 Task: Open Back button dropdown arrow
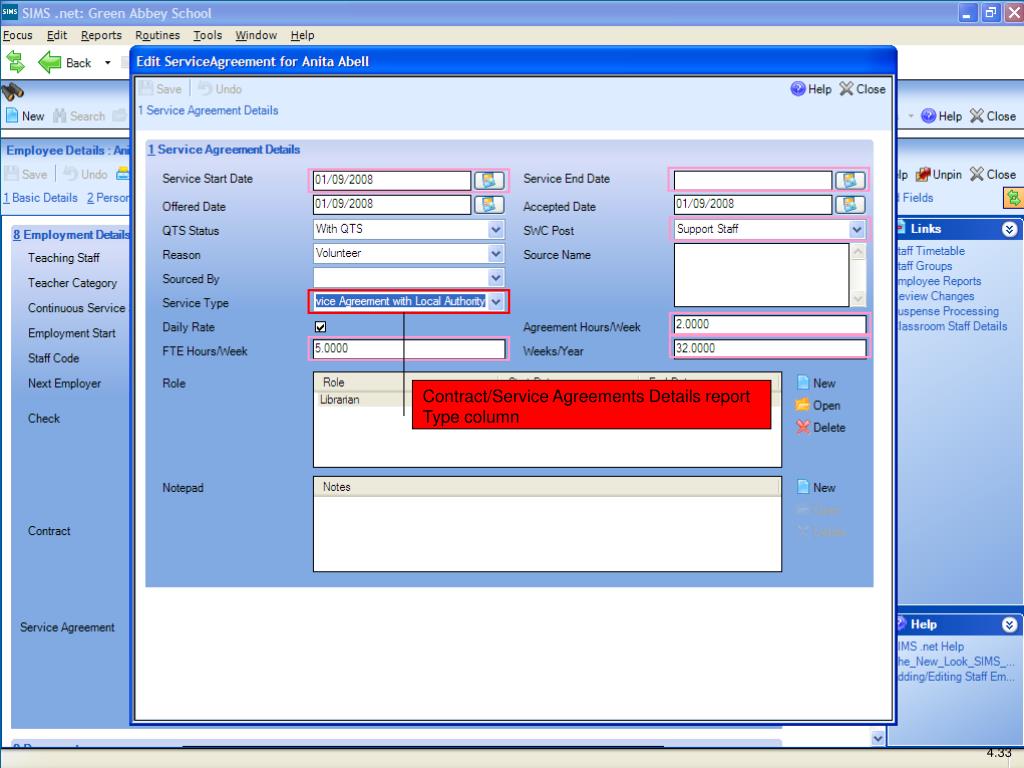pos(108,63)
